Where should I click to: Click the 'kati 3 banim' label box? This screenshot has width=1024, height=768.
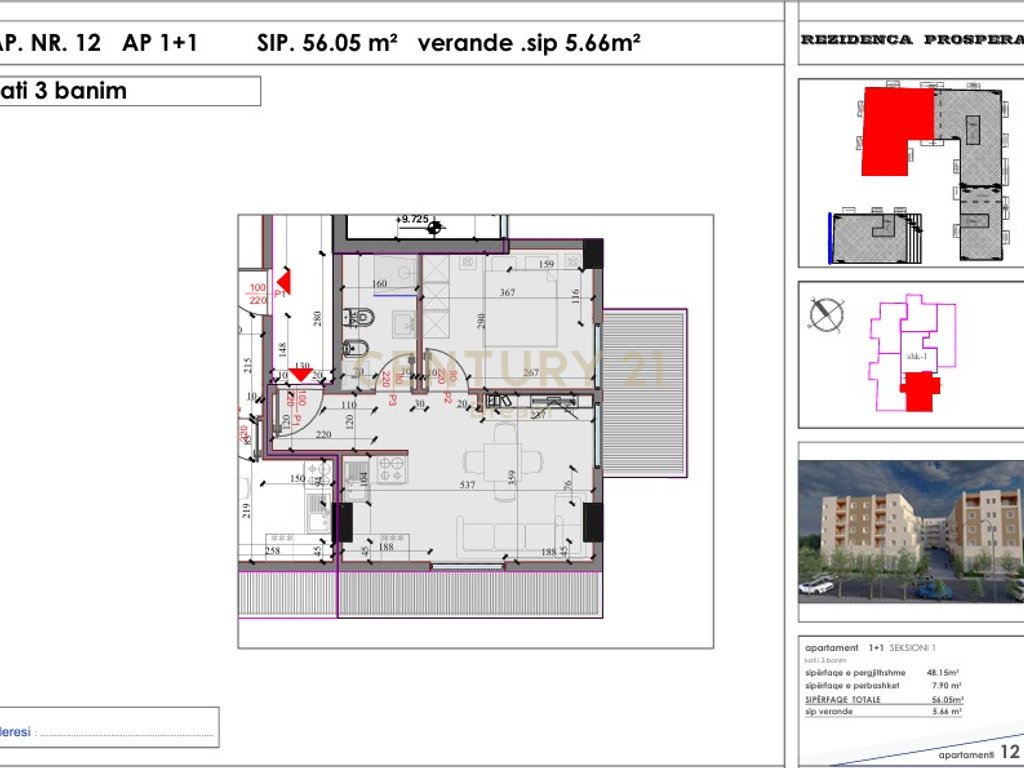point(128,91)
